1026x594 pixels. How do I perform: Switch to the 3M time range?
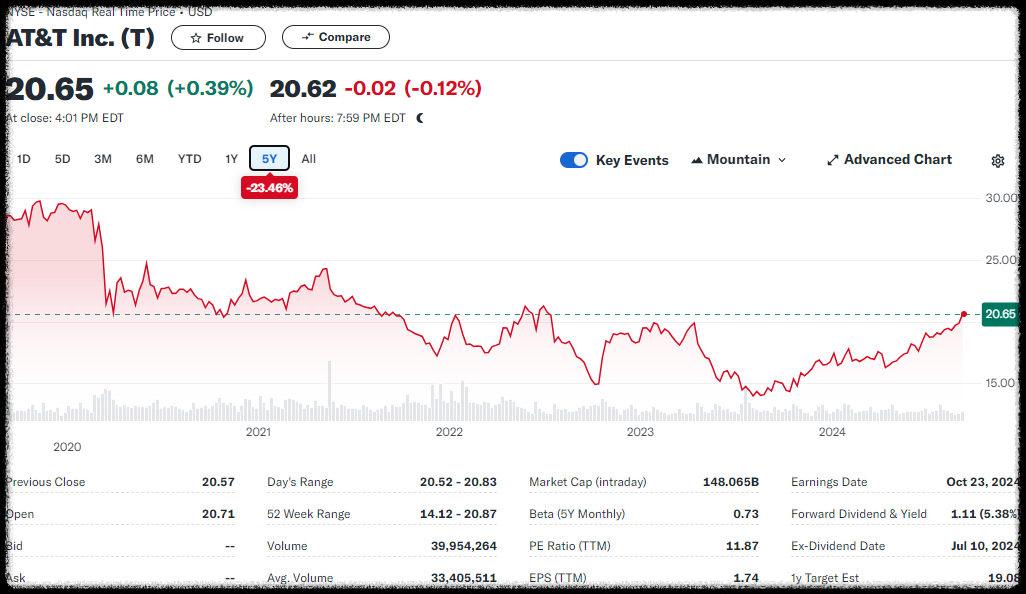coord(103,159)
